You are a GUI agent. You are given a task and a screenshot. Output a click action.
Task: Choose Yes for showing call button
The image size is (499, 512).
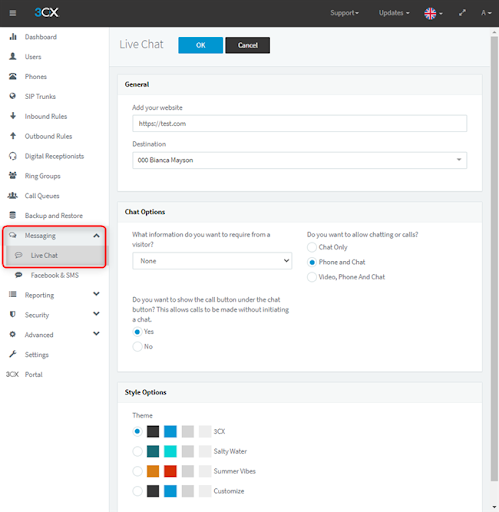(137, 332)
